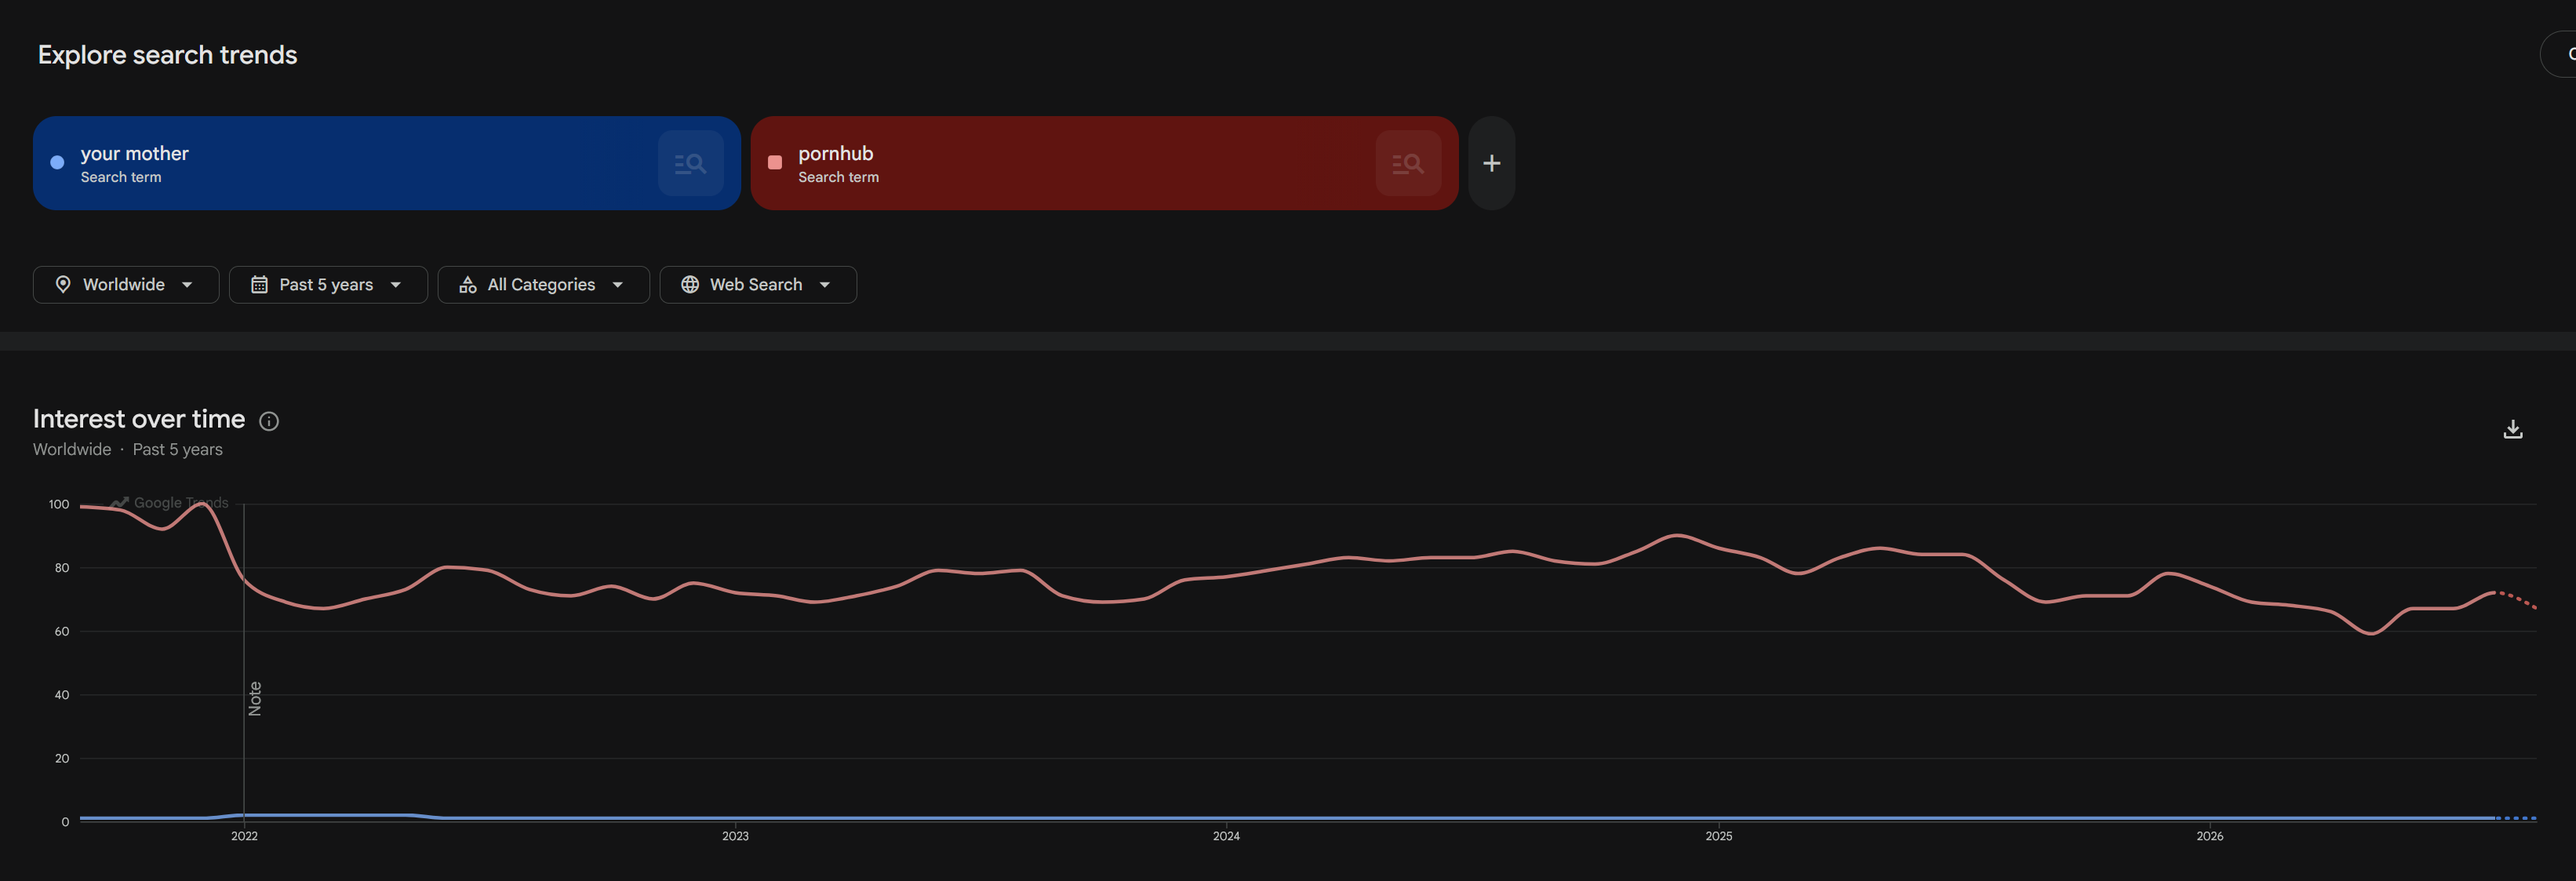The width and height of the screenshot is (2576, 881).
Task: Click the 2023 x-axis label
Action: 735,836
